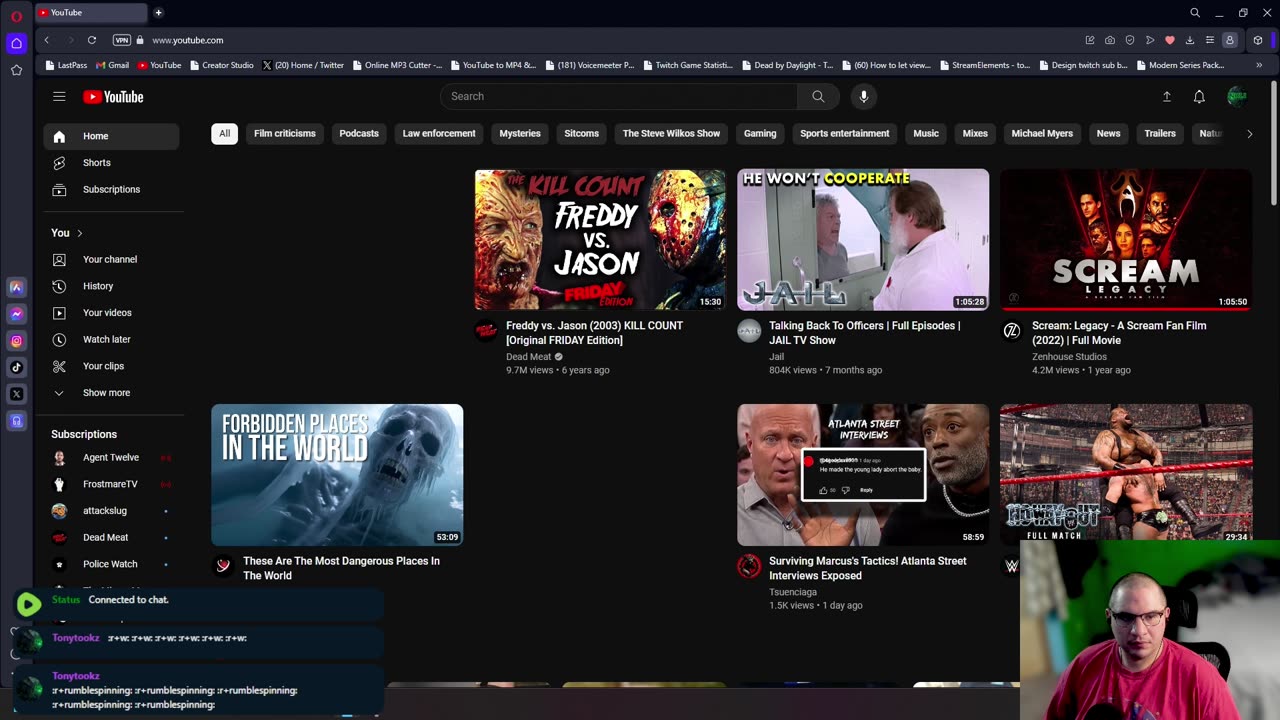Open TikTok in Opera sidebar
The width and height of the screenshot is (1280, 720).
coord(16,367)
